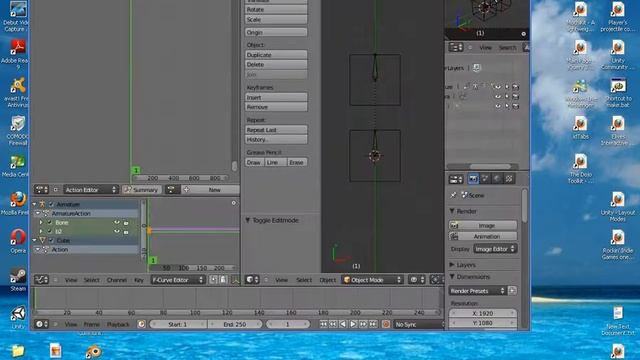Toggle the Summary button in dope sheet header
Image resolution: width=640 pixels, height=360 pixels.
pos(141,190)
